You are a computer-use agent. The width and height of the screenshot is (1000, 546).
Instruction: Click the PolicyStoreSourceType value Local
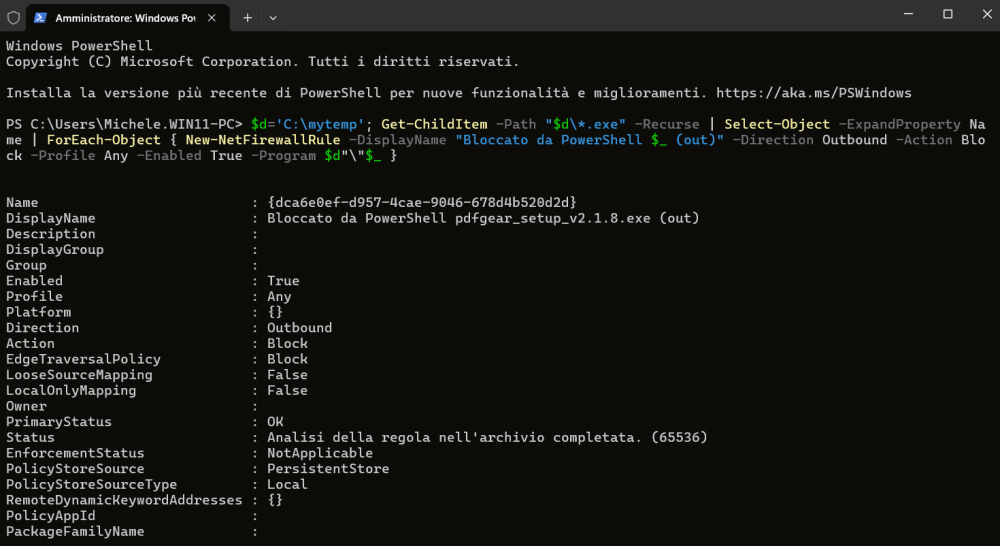pos(288,484)
